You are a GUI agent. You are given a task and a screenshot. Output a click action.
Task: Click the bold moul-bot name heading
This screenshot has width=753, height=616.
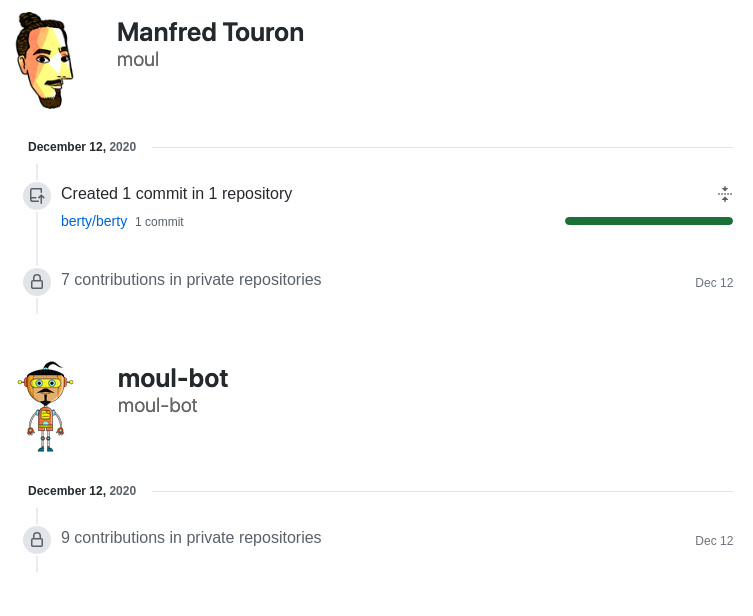coord(173,378)
